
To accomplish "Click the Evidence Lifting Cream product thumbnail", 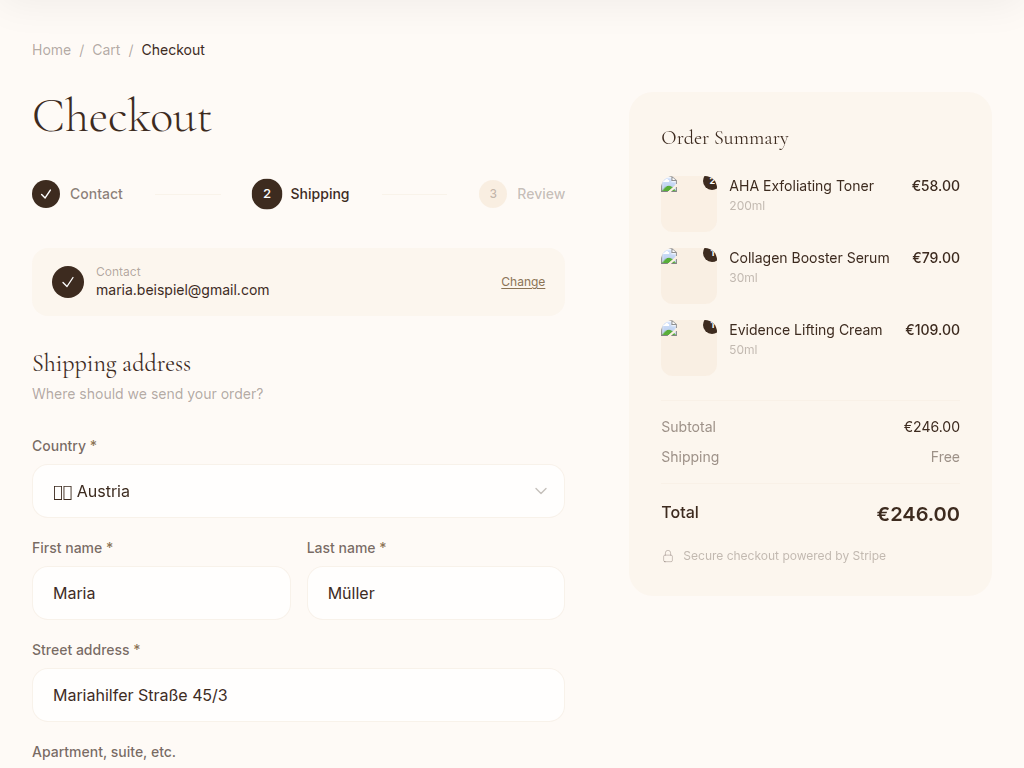I will click(x=688, y=349).
